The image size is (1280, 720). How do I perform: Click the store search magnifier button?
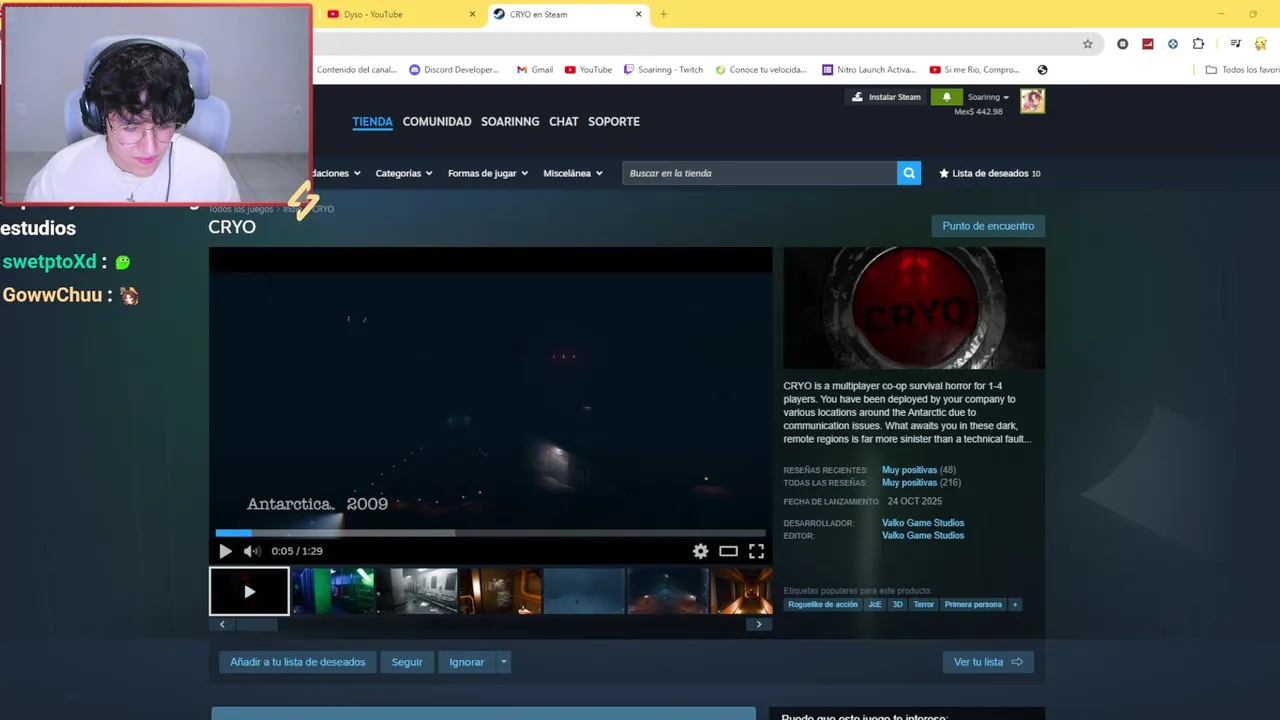(909, 173)
